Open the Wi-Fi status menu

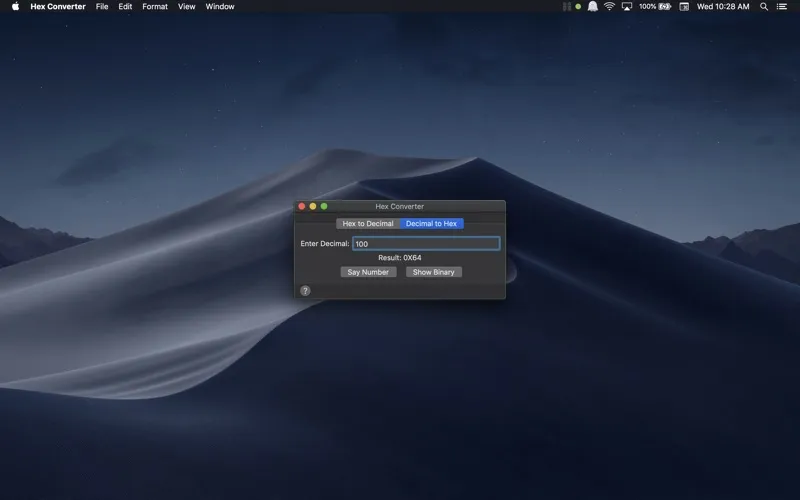(609, 7)
